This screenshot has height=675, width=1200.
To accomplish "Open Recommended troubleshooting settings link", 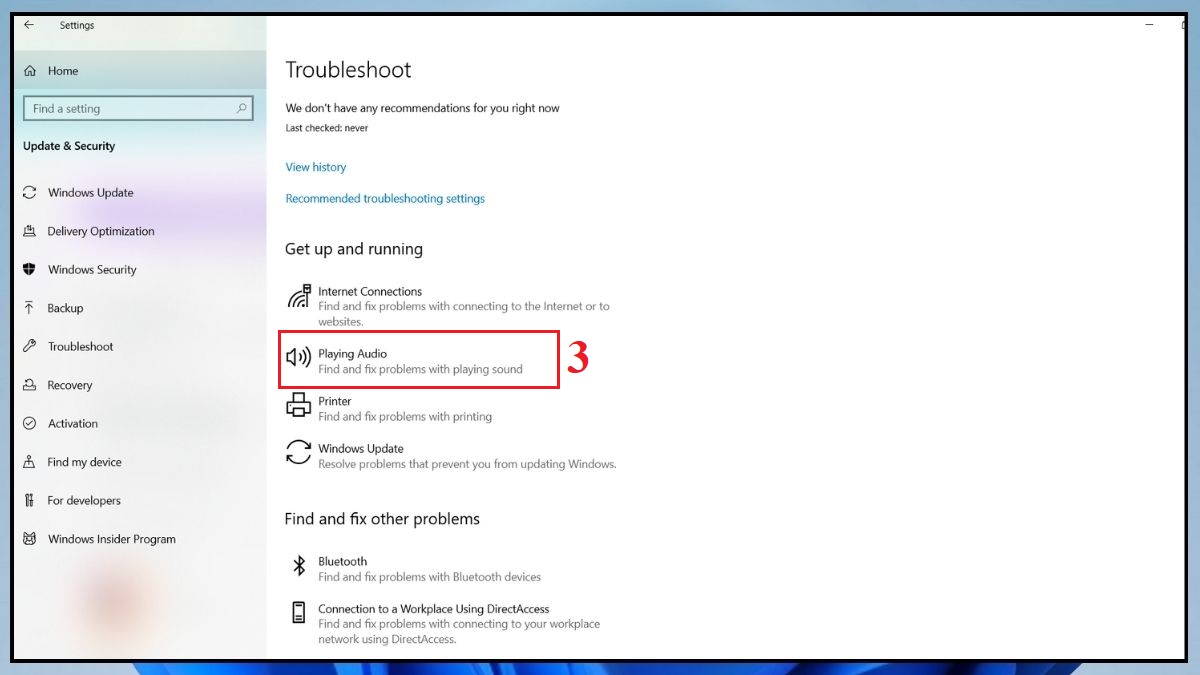I will click(x=385, y=199).
